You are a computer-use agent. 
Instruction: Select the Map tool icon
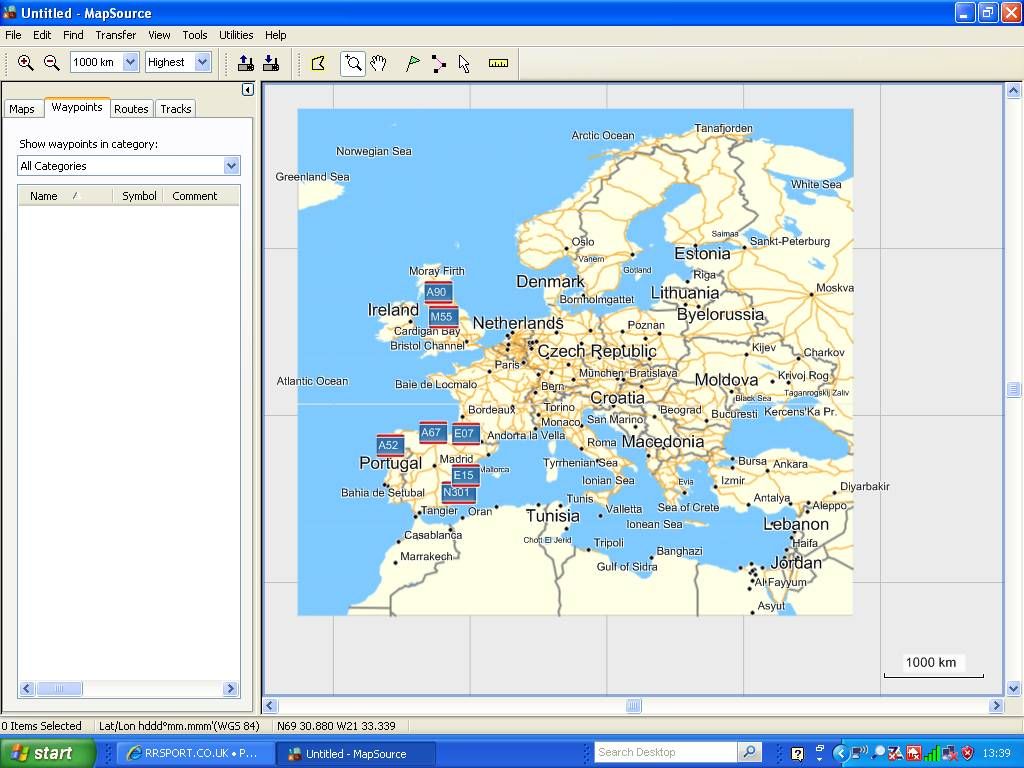coord(318,63)
